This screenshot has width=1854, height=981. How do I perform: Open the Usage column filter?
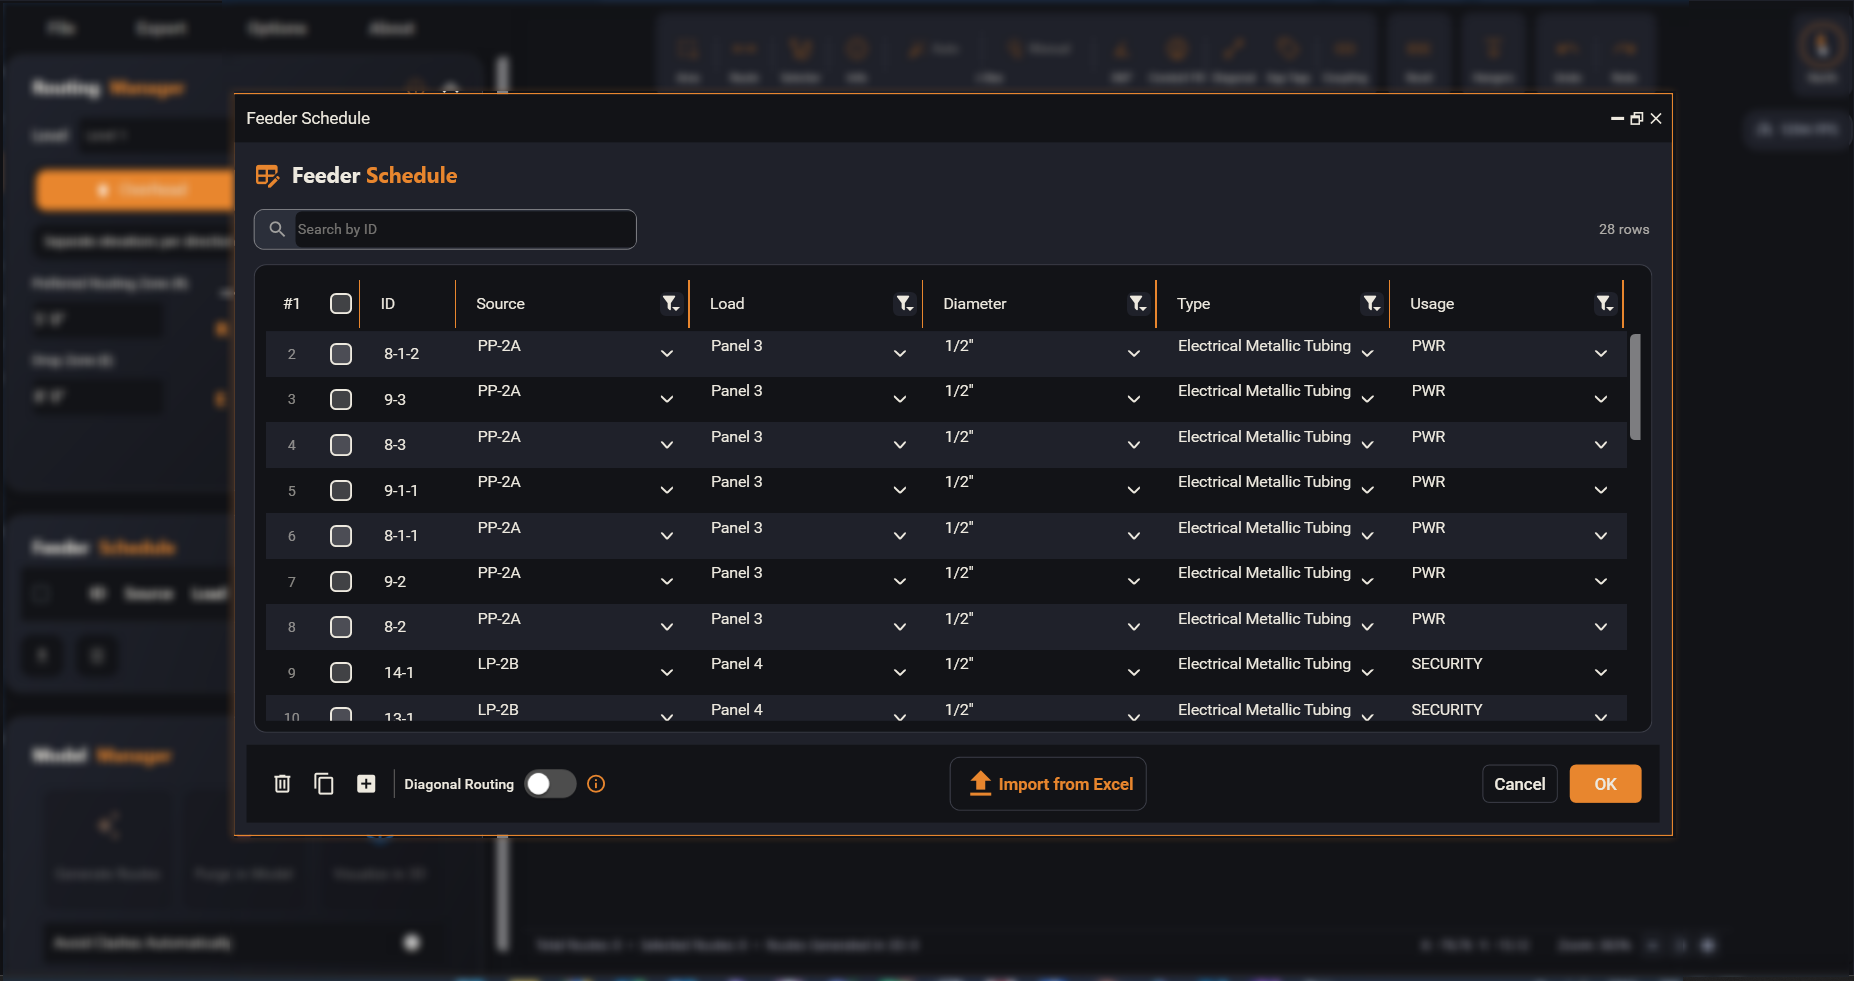pos(1604,303)
